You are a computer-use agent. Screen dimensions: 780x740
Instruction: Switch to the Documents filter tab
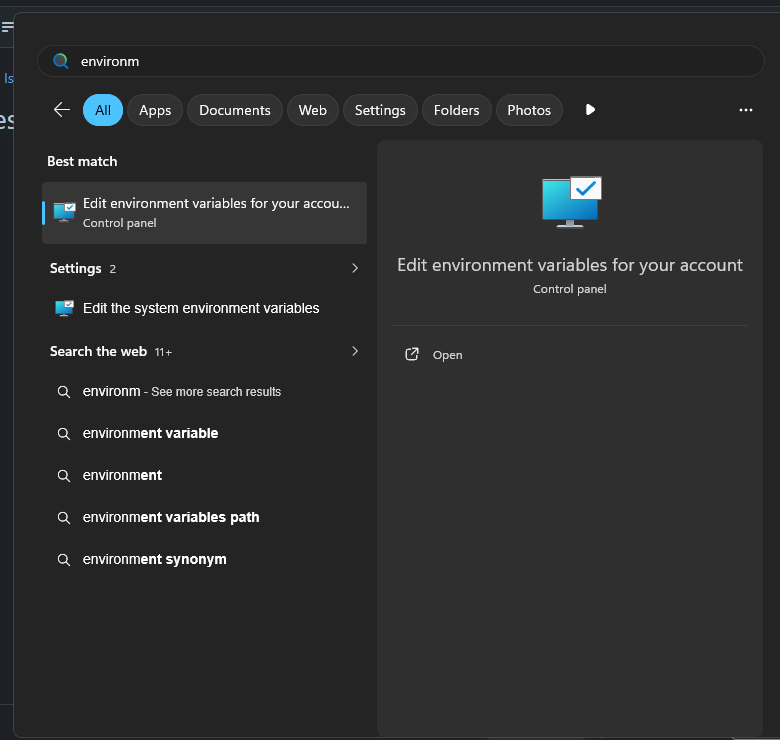(235, 110)
